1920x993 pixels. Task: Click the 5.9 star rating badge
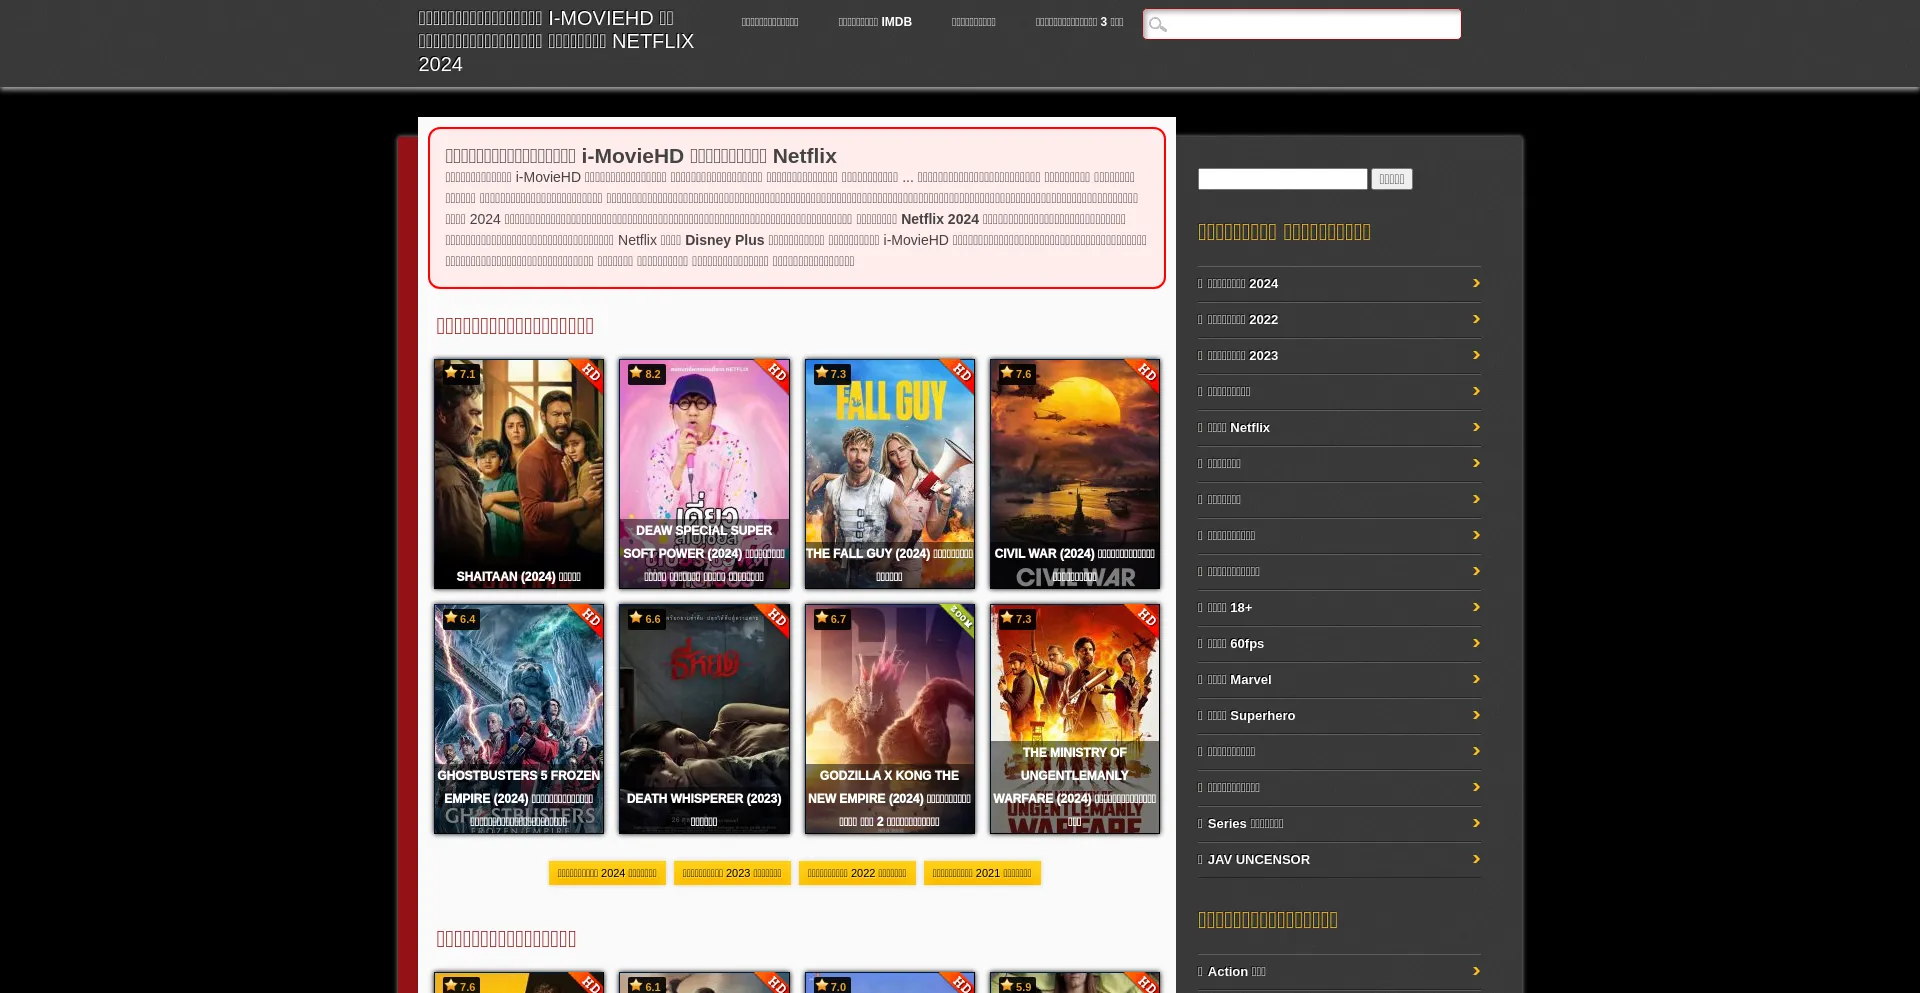(x=1016, y=985)
